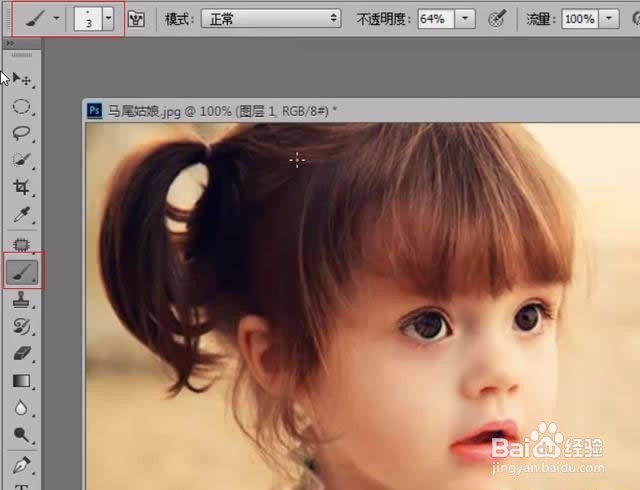Select the Brush tool in toolbox
640x490 pixels.
pos(22,271)
